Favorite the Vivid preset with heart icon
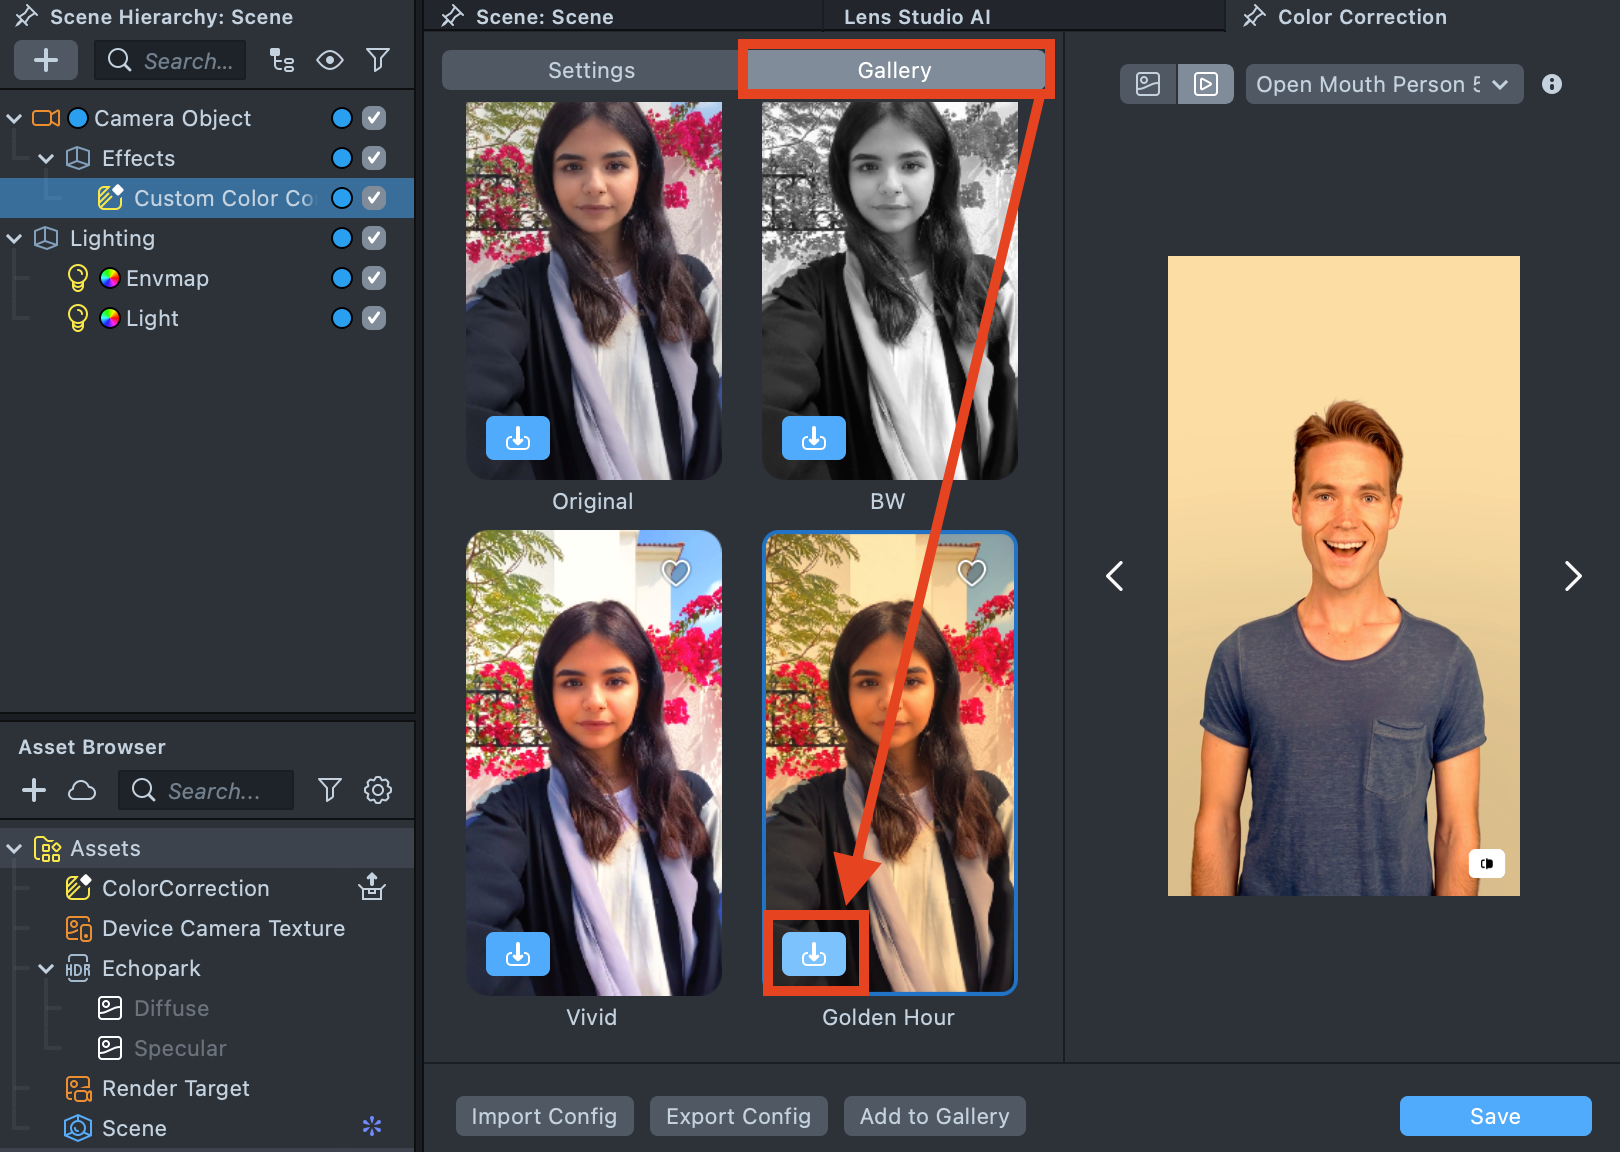 click(x=676, y=573)
